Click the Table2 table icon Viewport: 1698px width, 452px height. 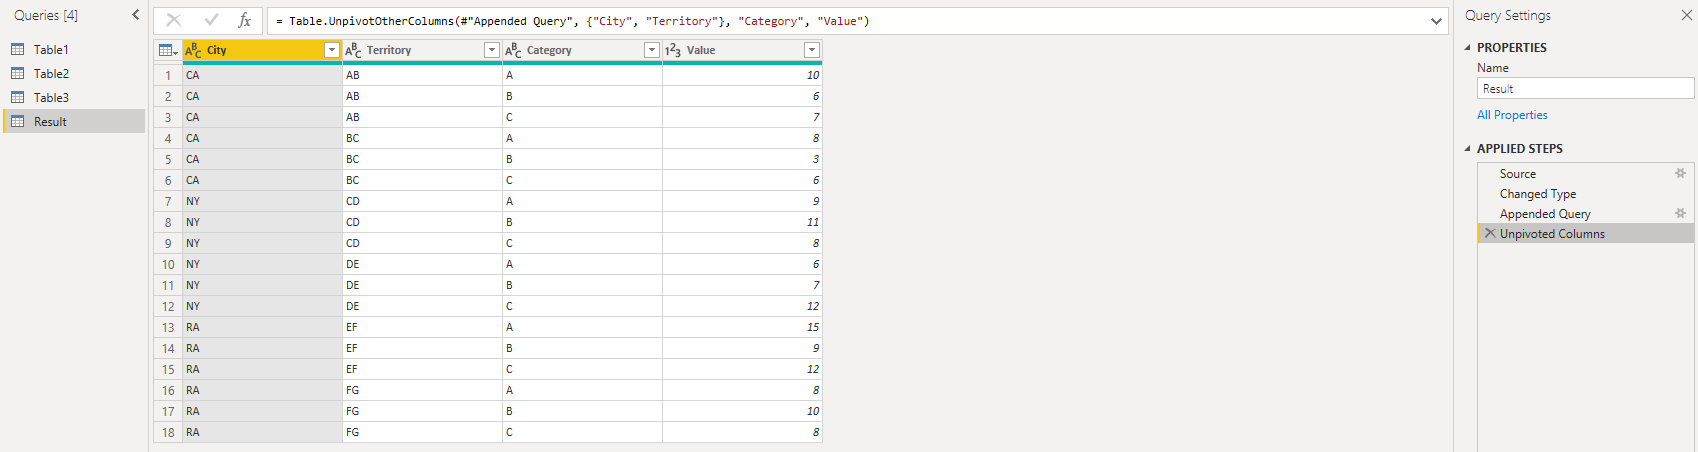(x=18, y=73)
